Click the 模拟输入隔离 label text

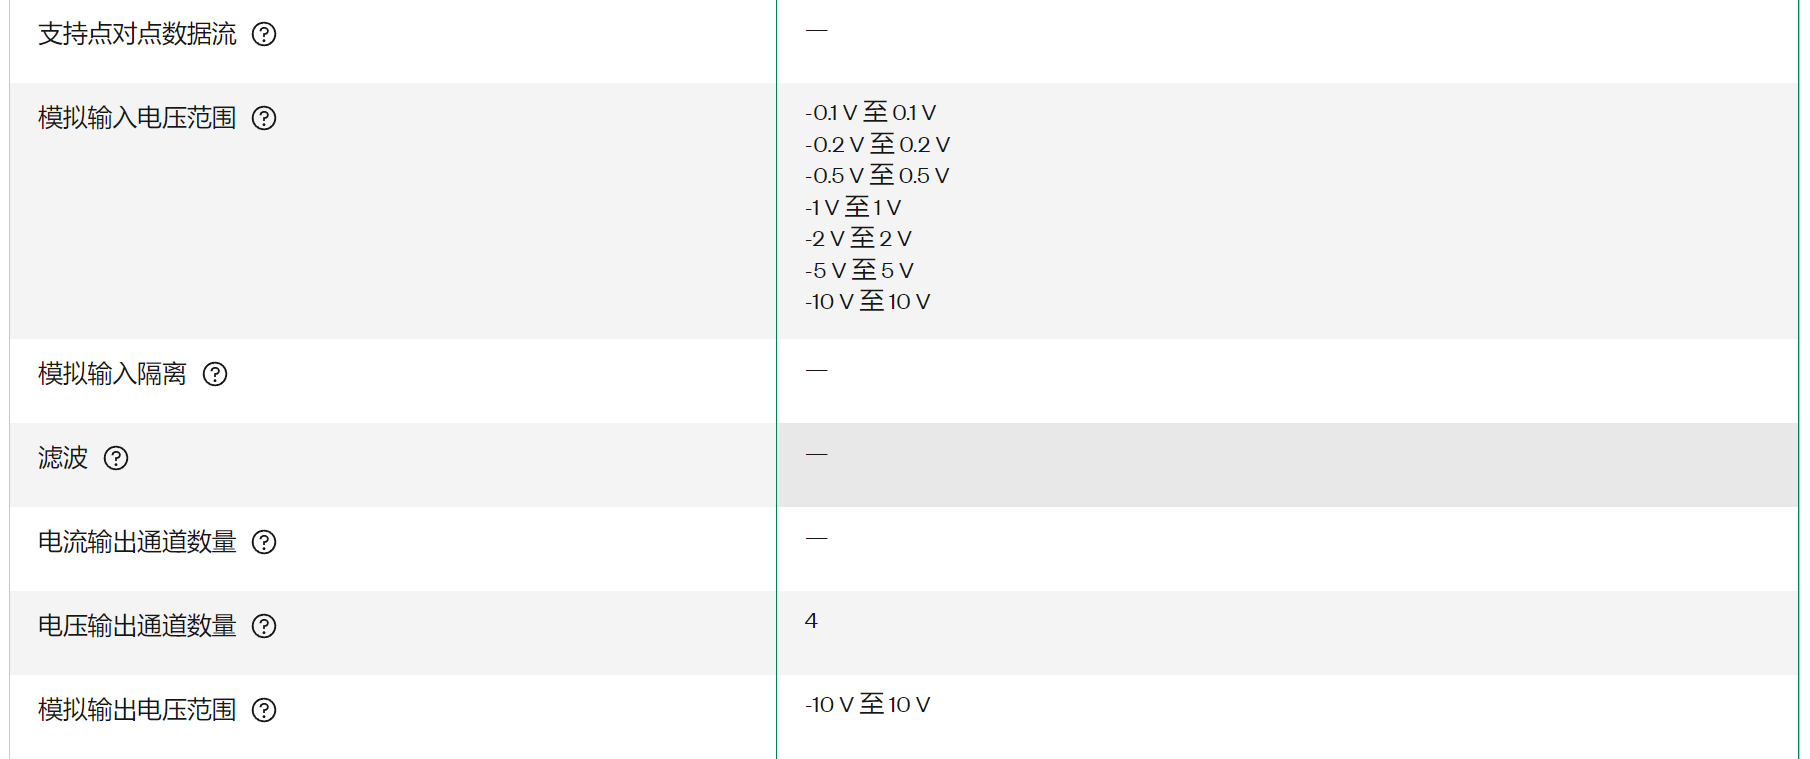pyautogui.click(x=112, y=374)
